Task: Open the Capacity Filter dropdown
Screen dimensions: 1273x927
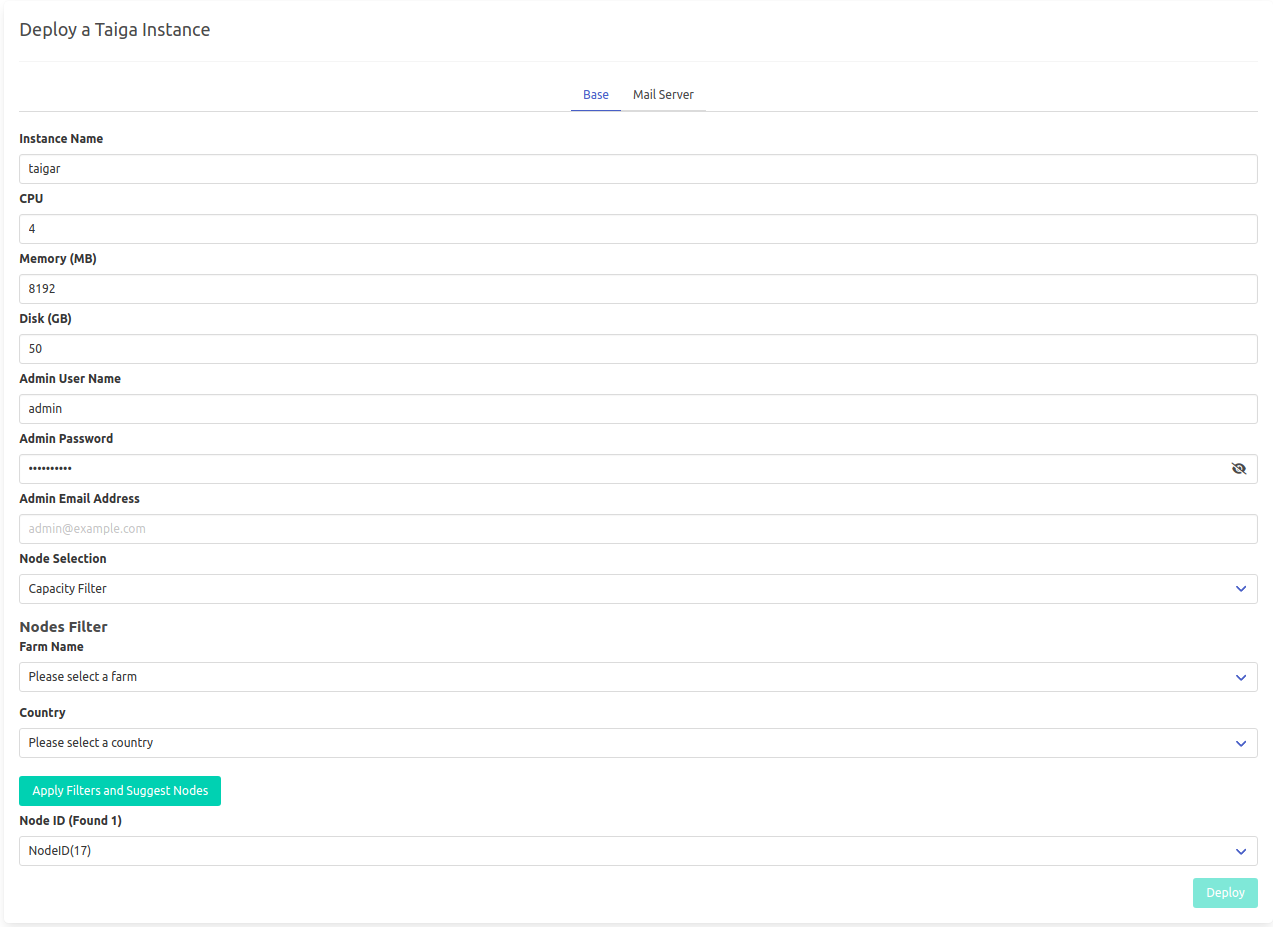Action: 620,589
